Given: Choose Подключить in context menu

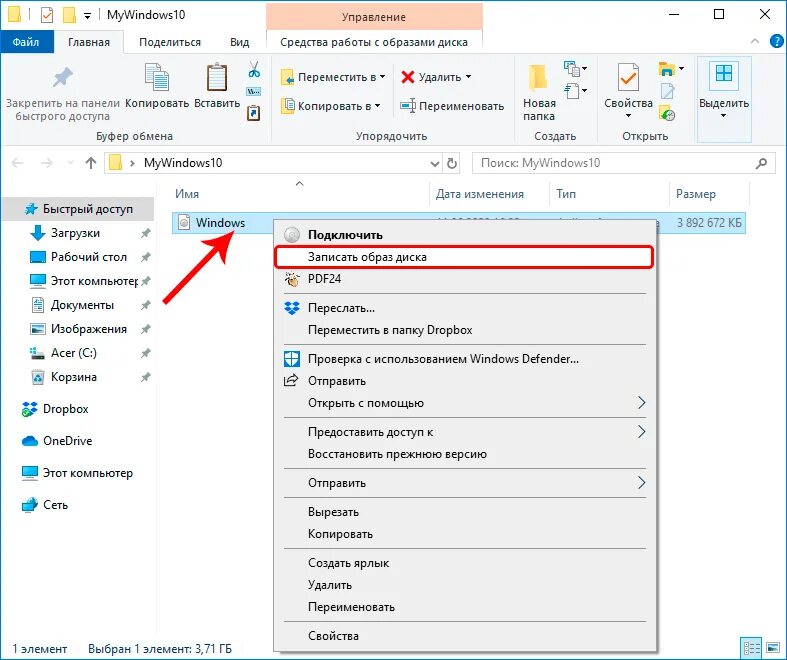Looking at the screenshot, I should coord(465,235).
